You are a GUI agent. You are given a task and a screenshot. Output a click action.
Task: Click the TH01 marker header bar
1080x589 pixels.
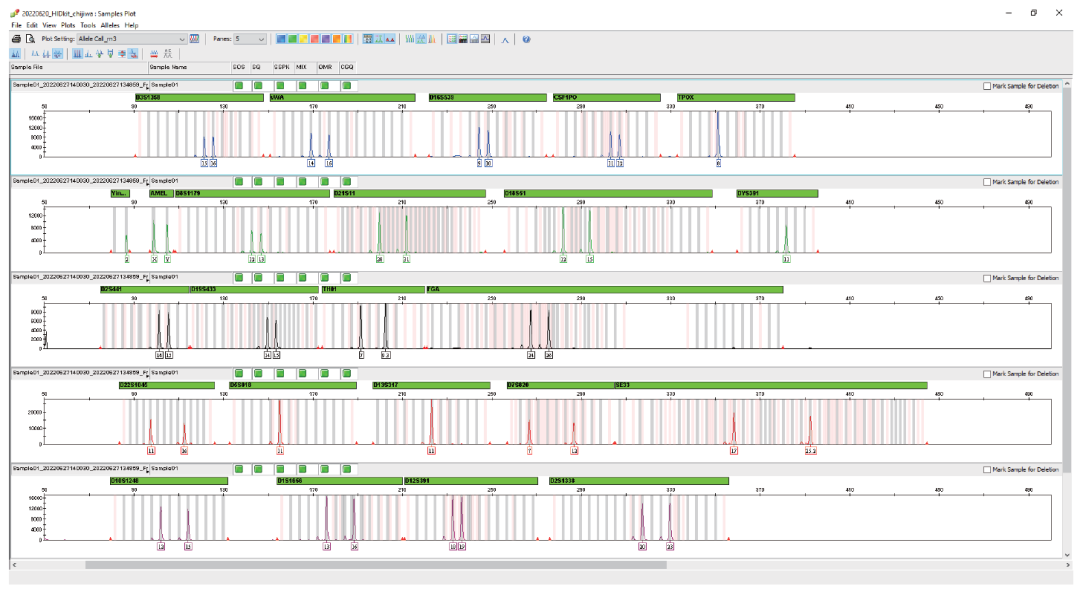373,289
